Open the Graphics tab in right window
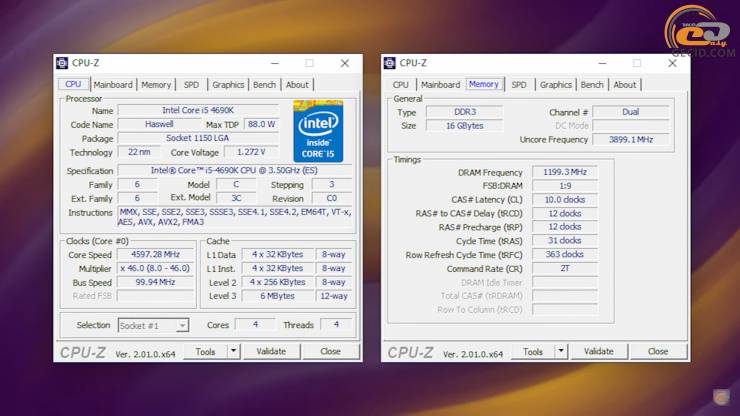 pos(555,85)
